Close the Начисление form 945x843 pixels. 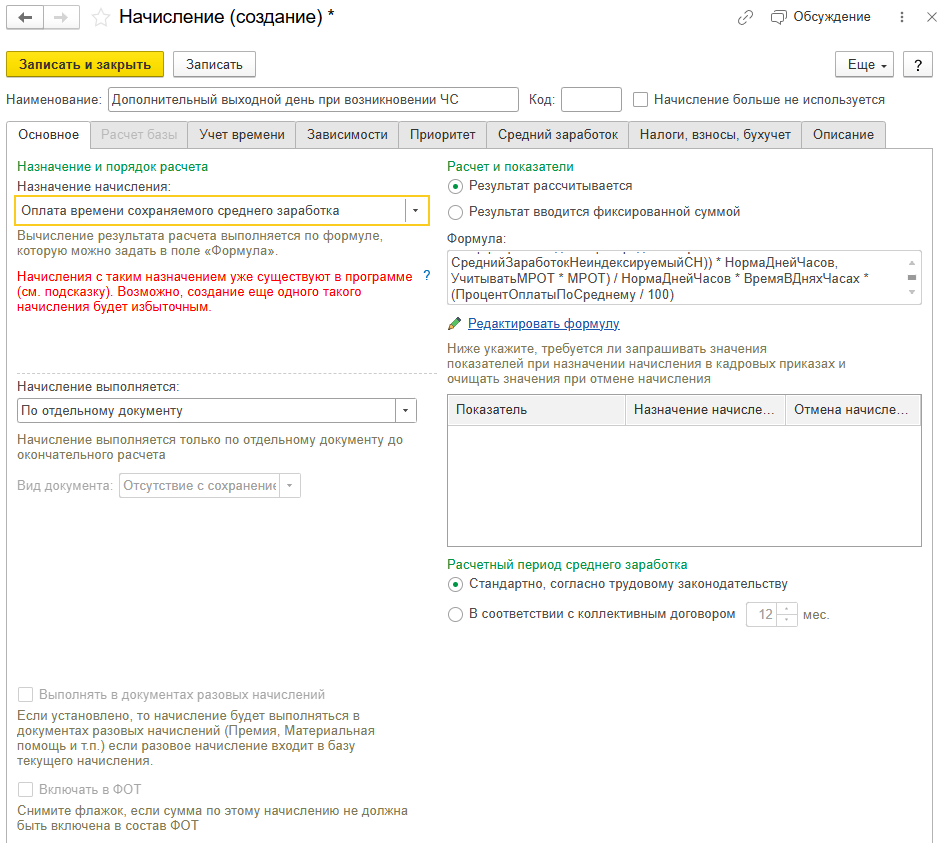pyautogui.click(x=932, y=17)
